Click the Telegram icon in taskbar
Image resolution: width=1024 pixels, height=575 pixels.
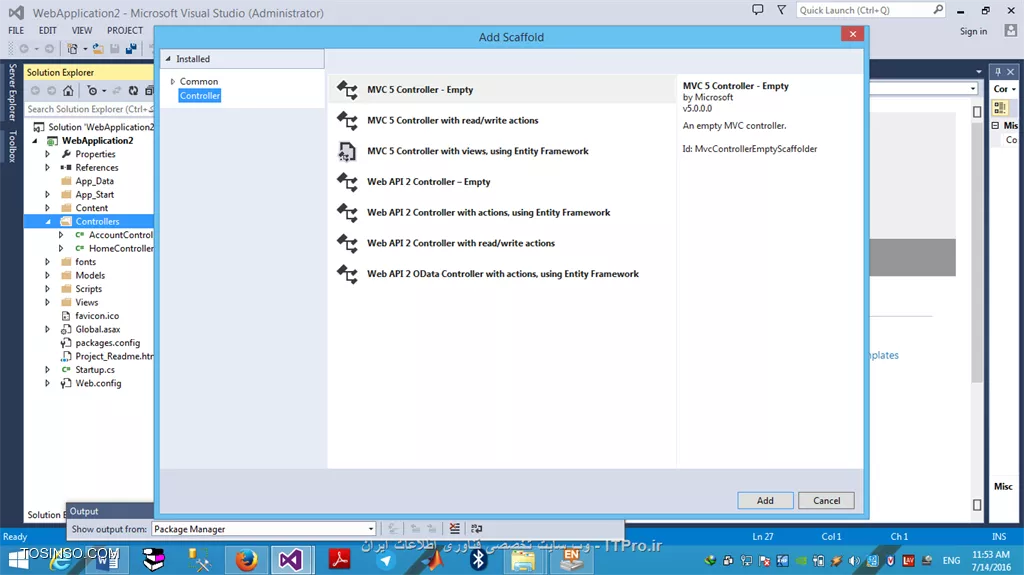tap(385, 561)
